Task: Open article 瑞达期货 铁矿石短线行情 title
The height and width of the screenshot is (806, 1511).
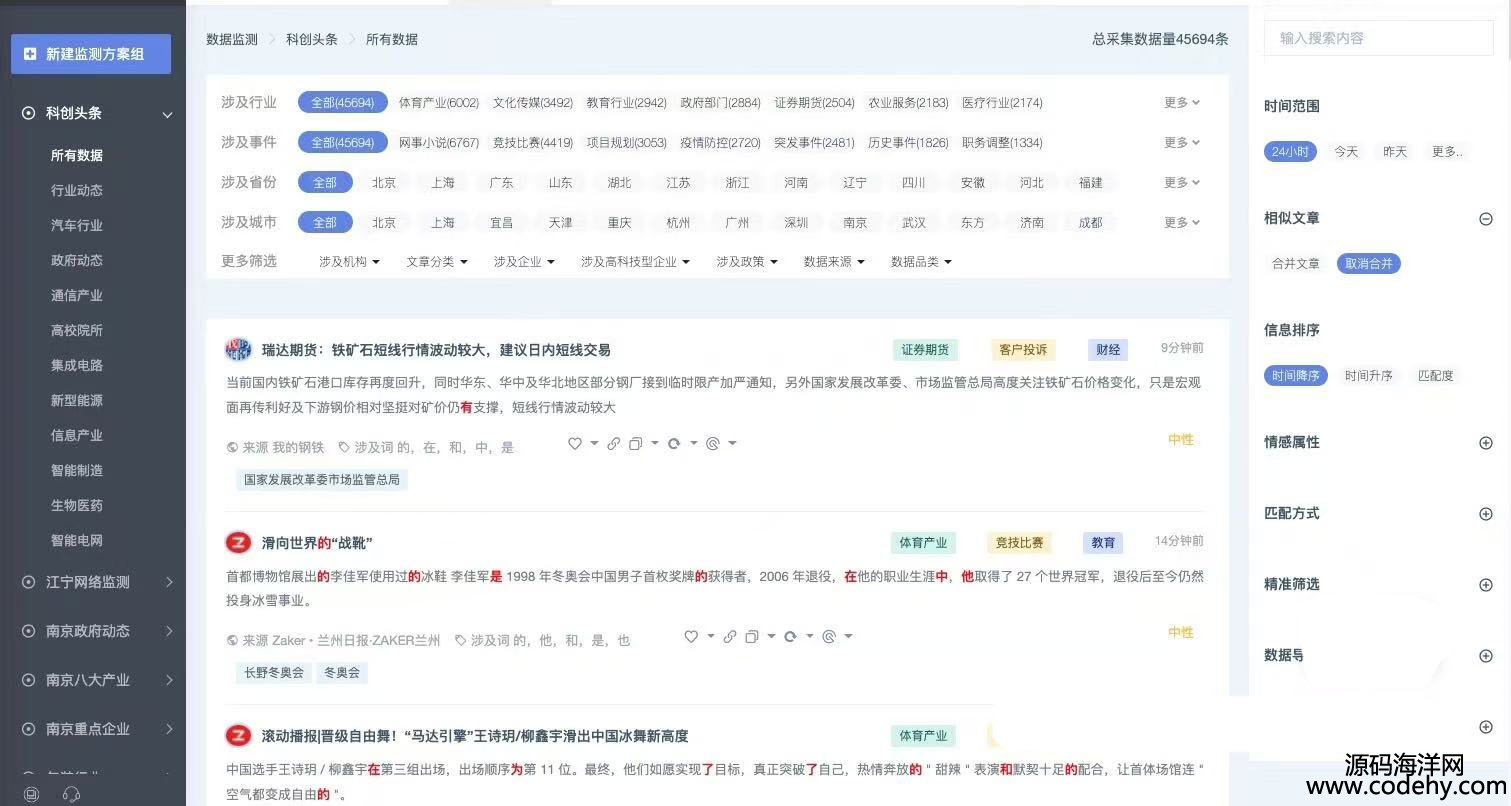Action: (436, 350)
